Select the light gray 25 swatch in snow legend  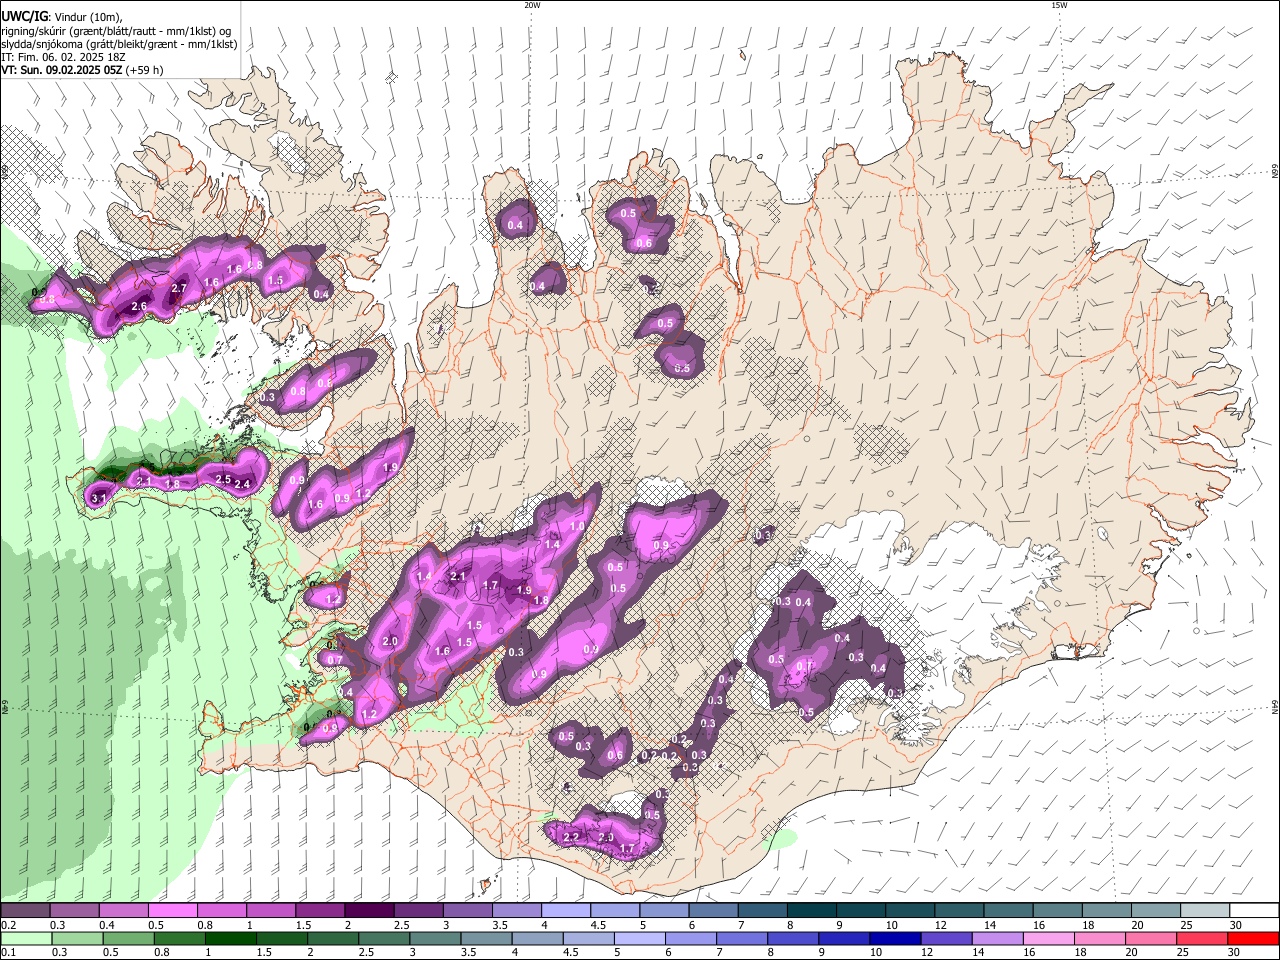click(x=1205, y=911)
